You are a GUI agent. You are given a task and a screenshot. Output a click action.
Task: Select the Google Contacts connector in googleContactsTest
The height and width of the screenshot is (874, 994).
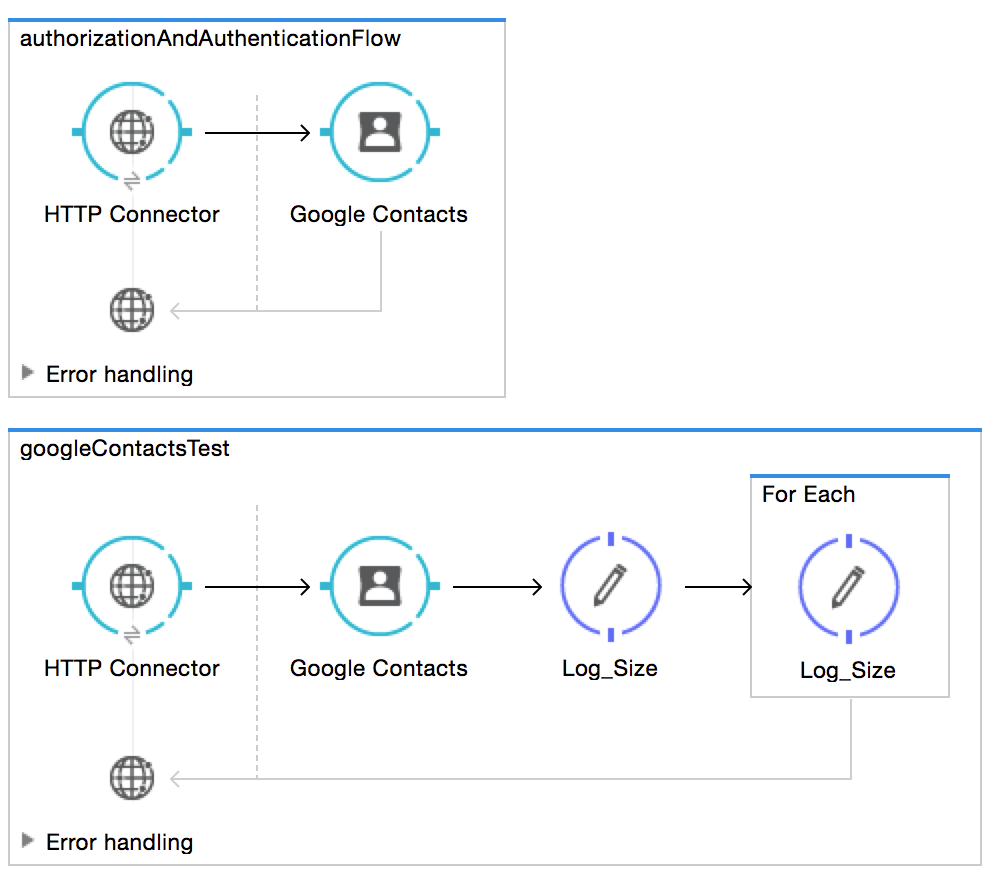coord(378,586)
